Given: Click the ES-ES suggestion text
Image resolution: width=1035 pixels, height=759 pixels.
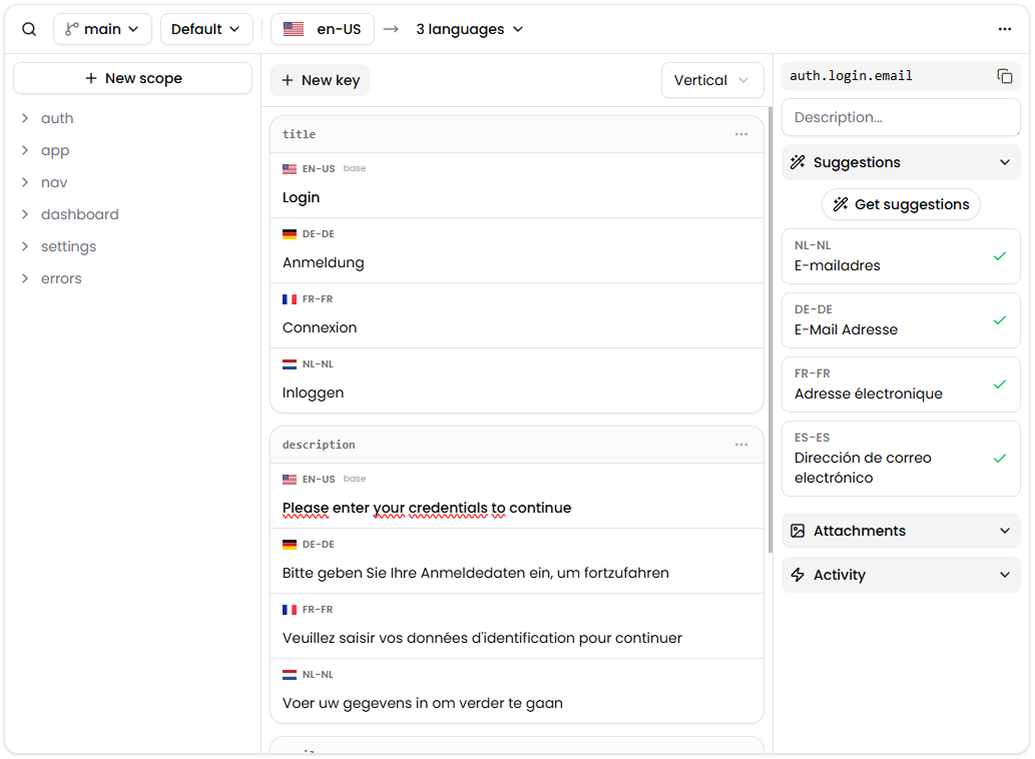Looking at the screenshot, I should tap(863, 468).
